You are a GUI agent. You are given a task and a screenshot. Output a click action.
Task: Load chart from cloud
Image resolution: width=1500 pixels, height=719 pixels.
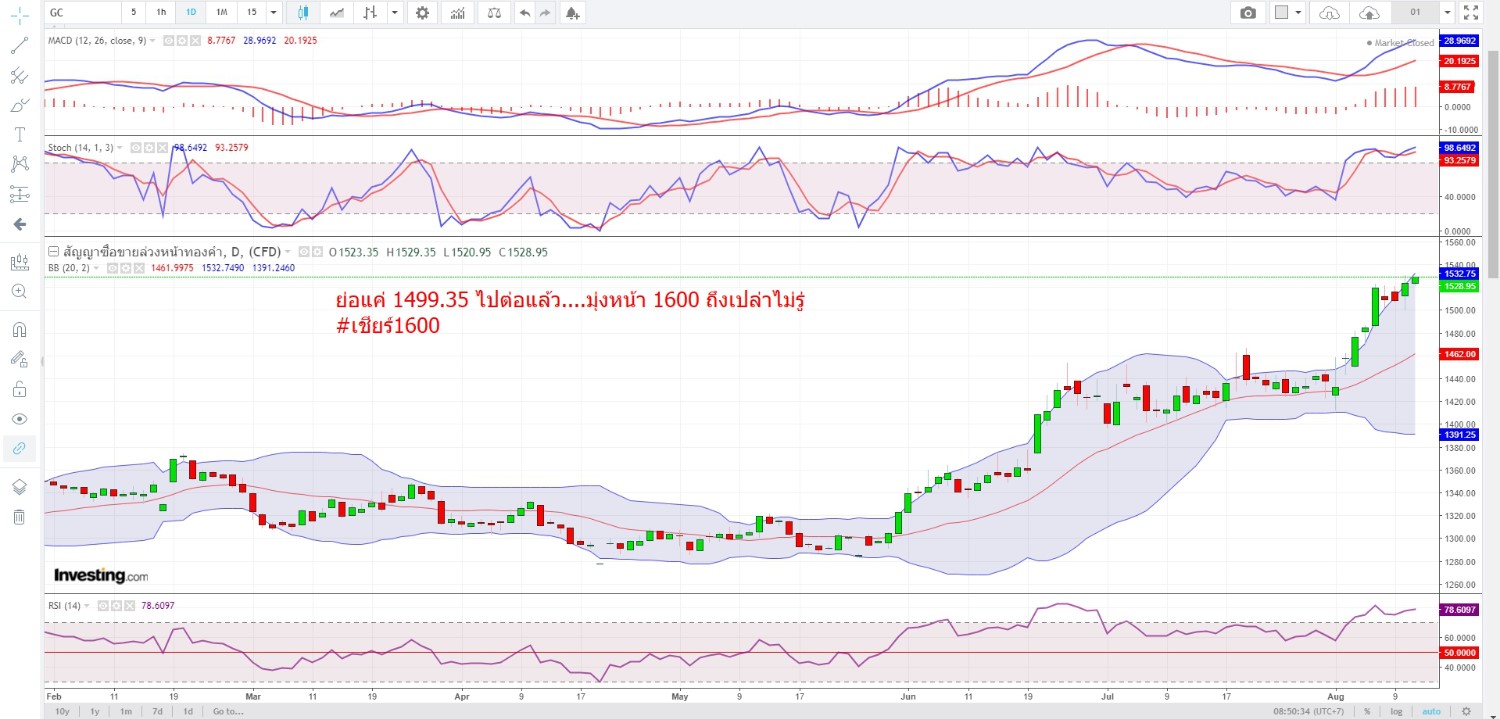pos(1329,12)
